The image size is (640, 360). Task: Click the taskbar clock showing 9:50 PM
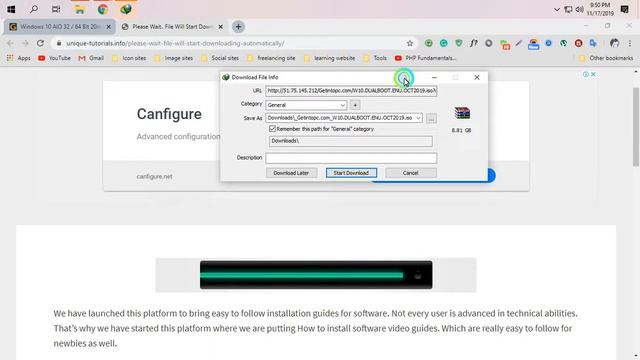[600, 9]
